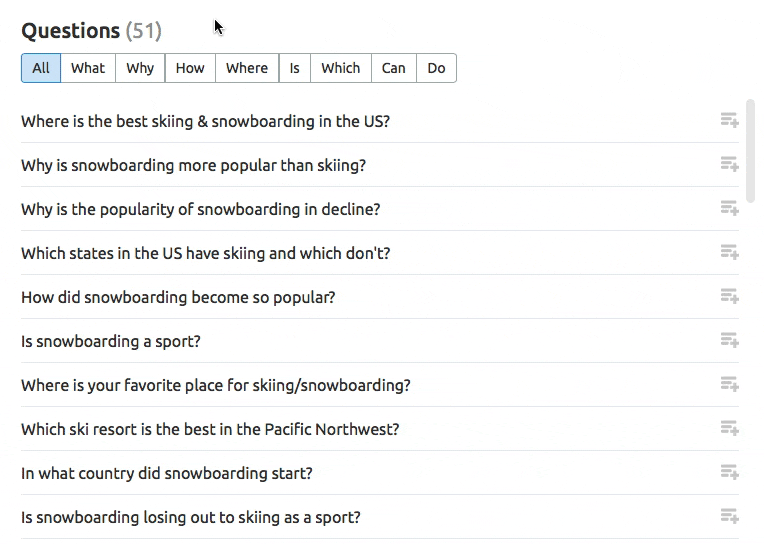The height and width of the screenshot is (544, 764).
Task: Filter by Which questions
Action: coord(340,68)
